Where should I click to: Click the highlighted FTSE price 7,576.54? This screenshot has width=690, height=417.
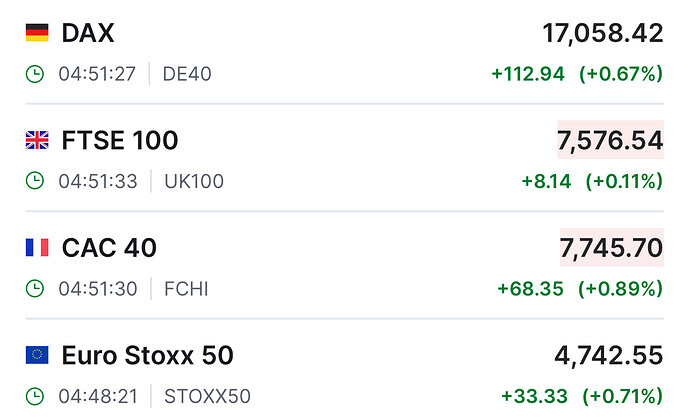pos(610,140)
